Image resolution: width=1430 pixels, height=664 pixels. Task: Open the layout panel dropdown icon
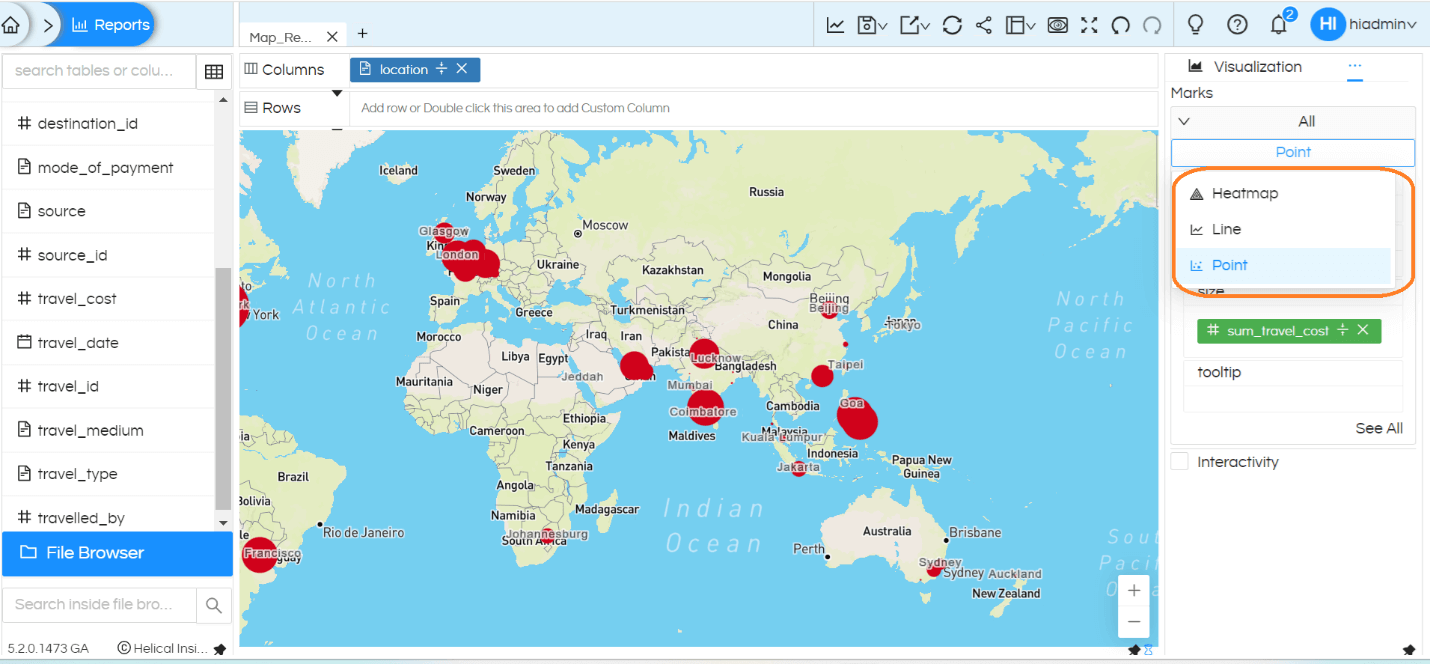[x=1020, y=25]
